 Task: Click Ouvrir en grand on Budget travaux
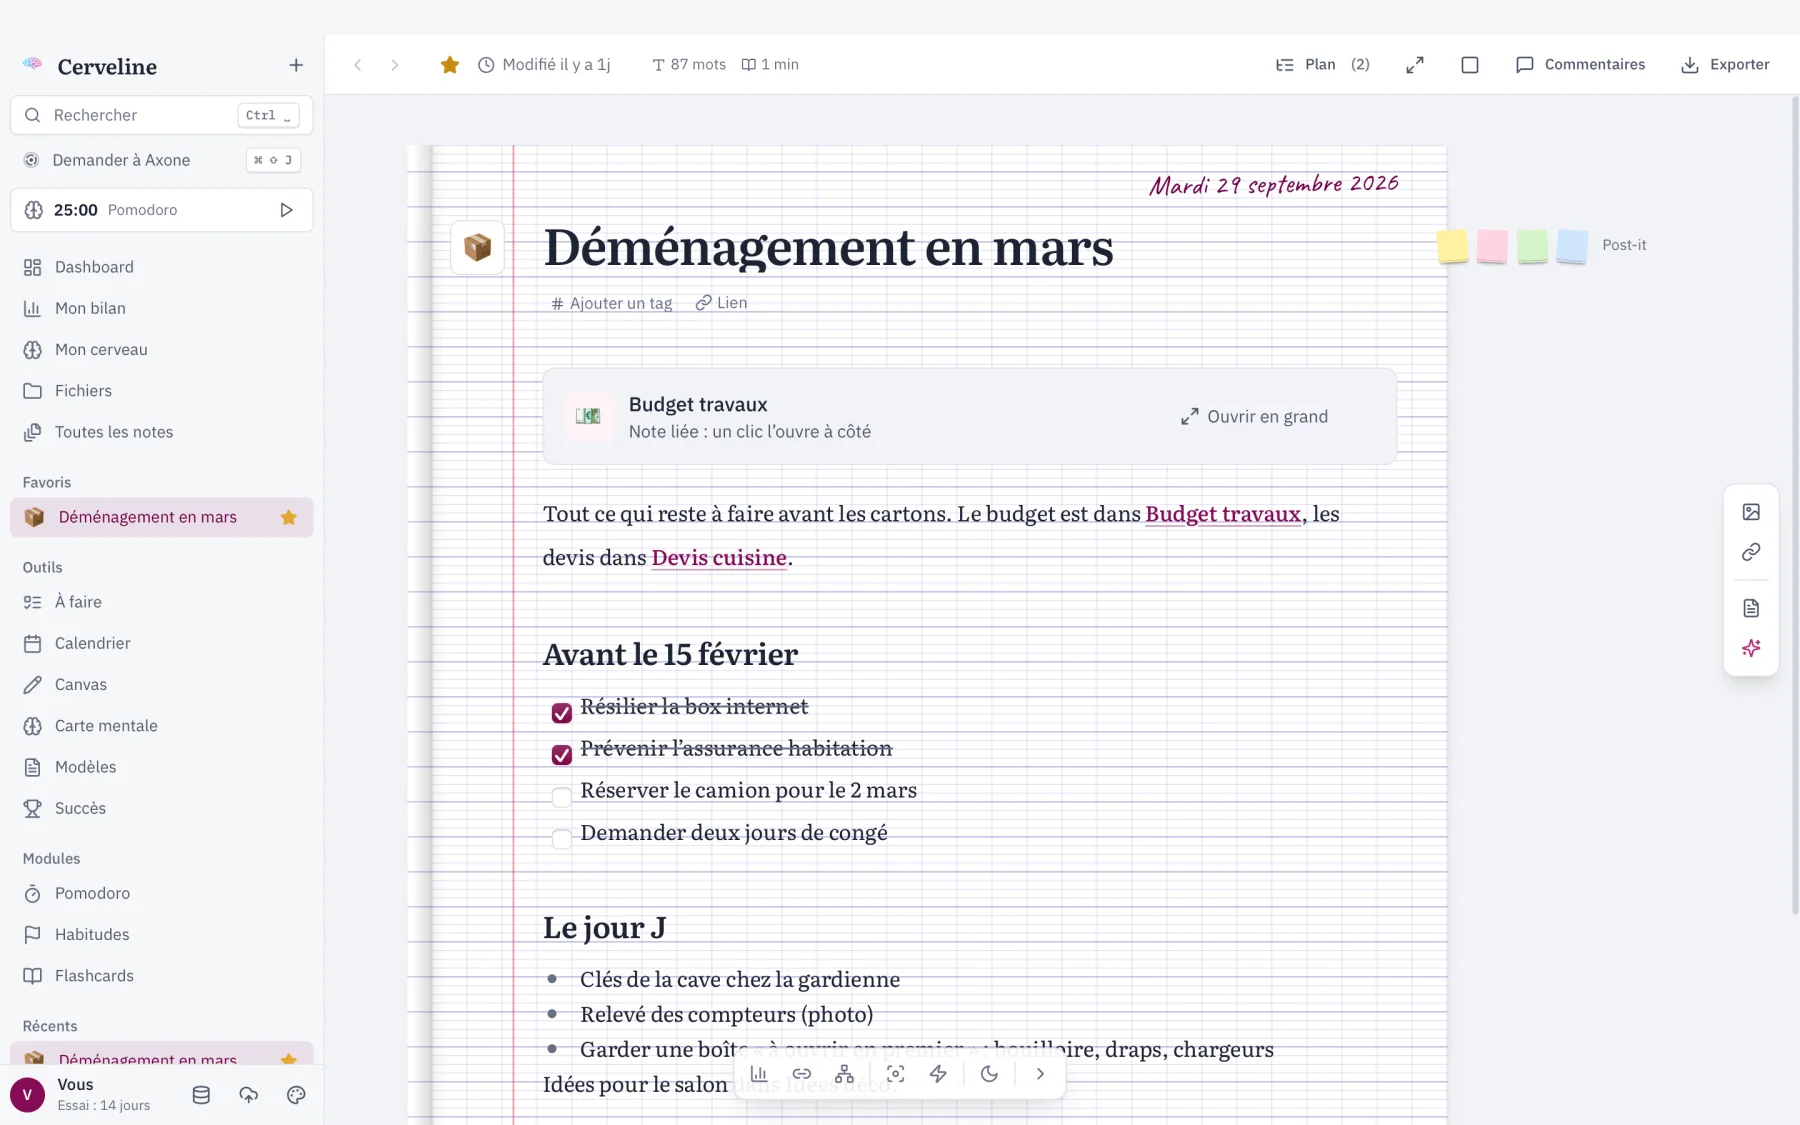(x=1254, y=417)
